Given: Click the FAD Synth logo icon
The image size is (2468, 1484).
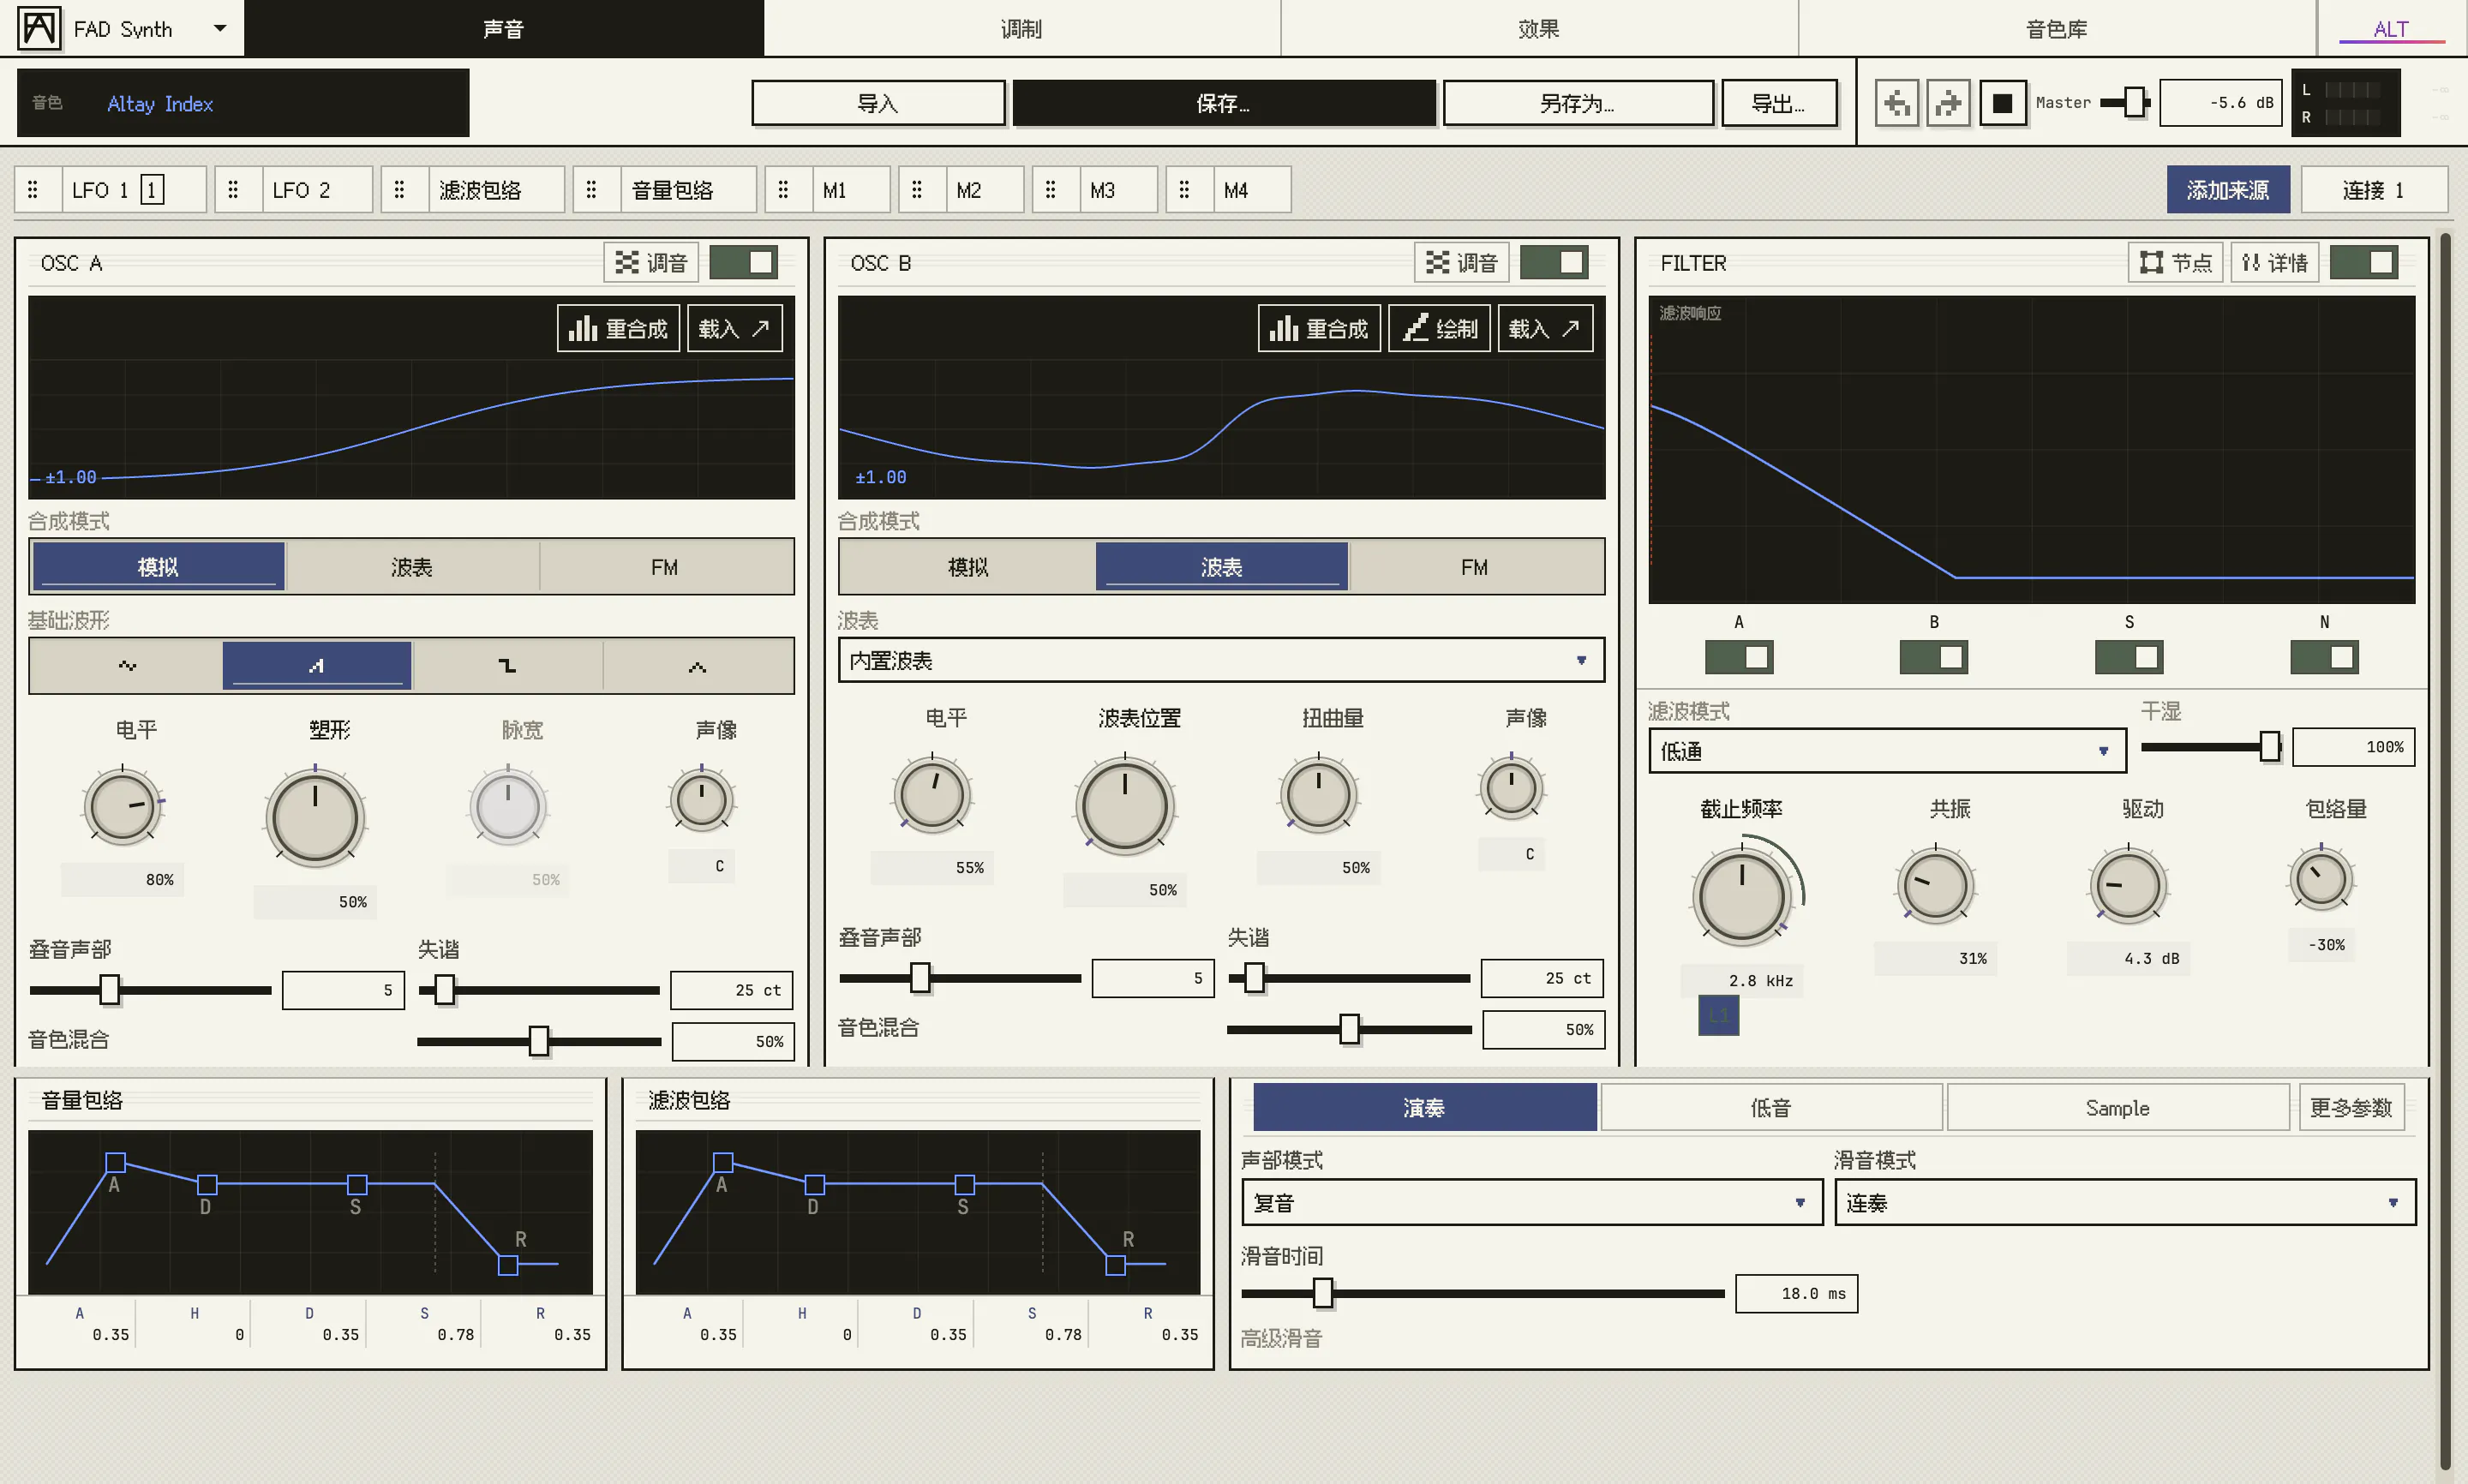Looking at the screenshot, I should click(x=39, y=28).
